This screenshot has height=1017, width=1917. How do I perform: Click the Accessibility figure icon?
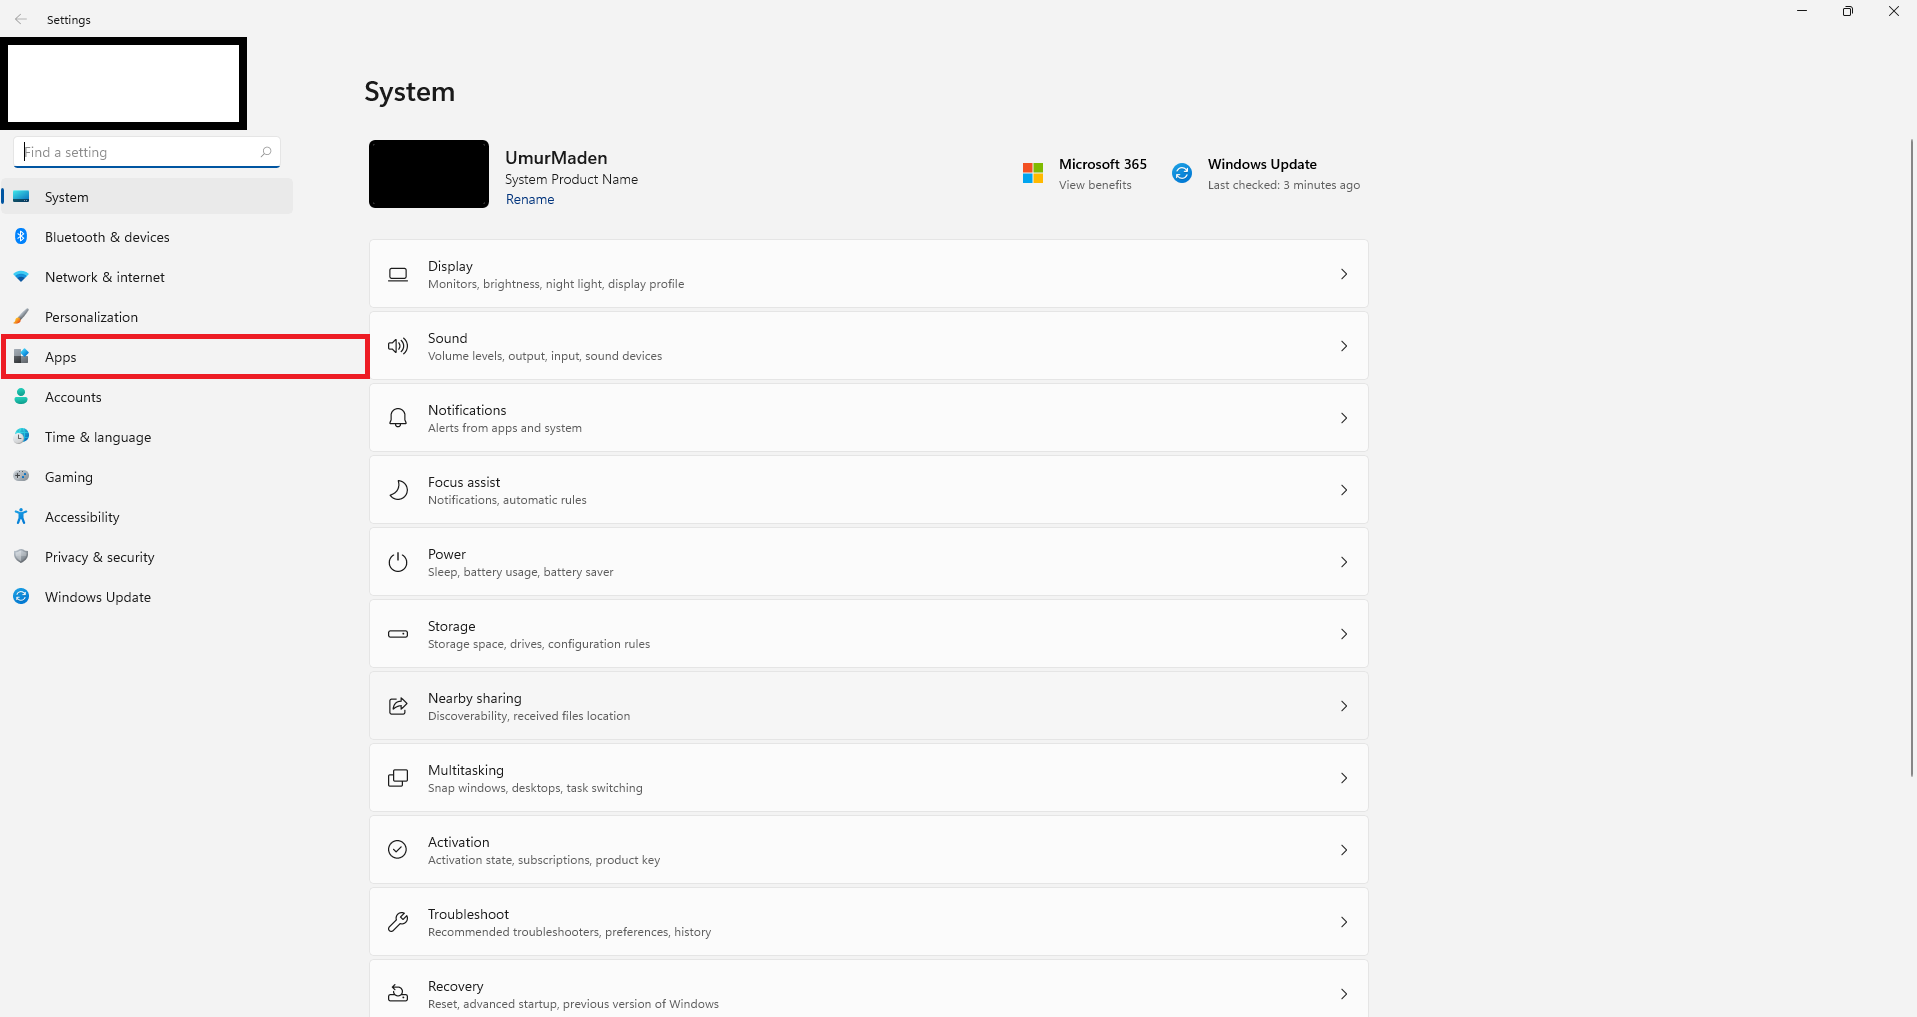click(x=21, y=517)
